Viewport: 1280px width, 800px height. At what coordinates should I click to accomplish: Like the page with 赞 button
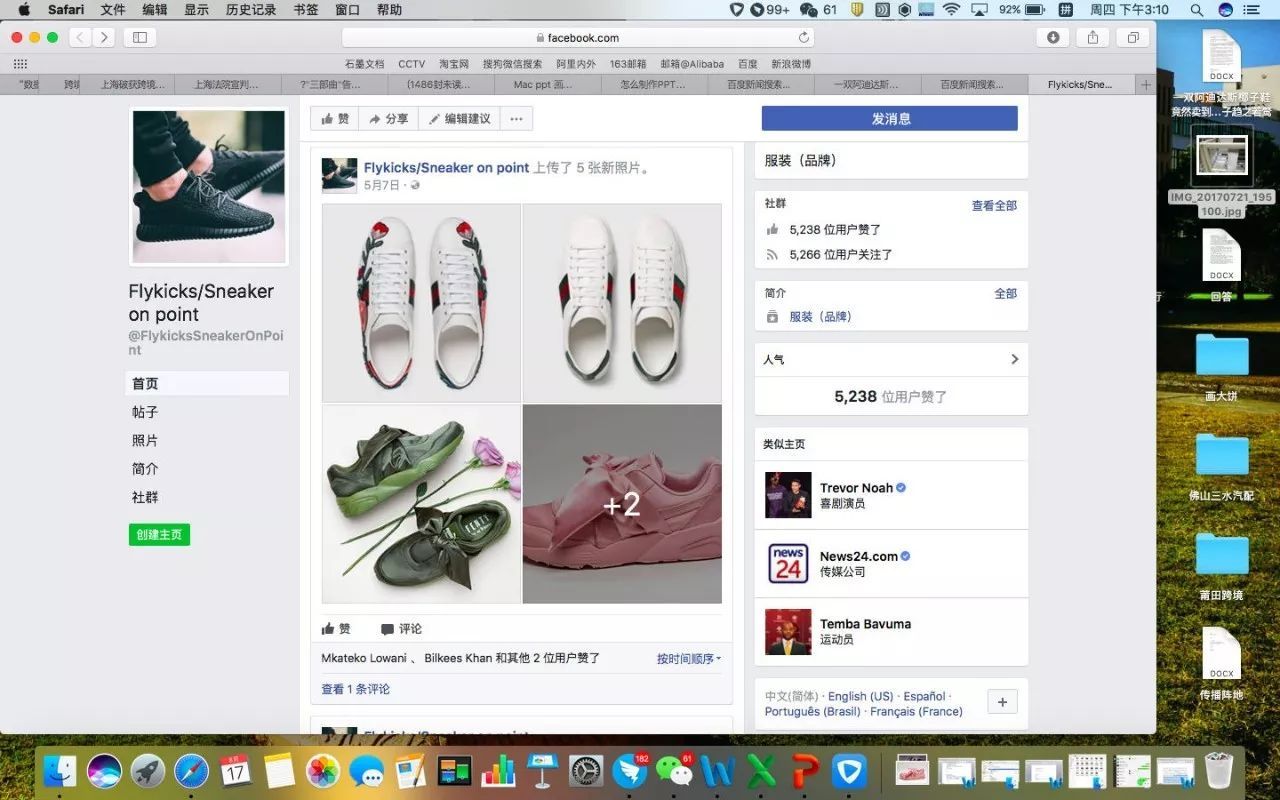(x=335, y=119)
